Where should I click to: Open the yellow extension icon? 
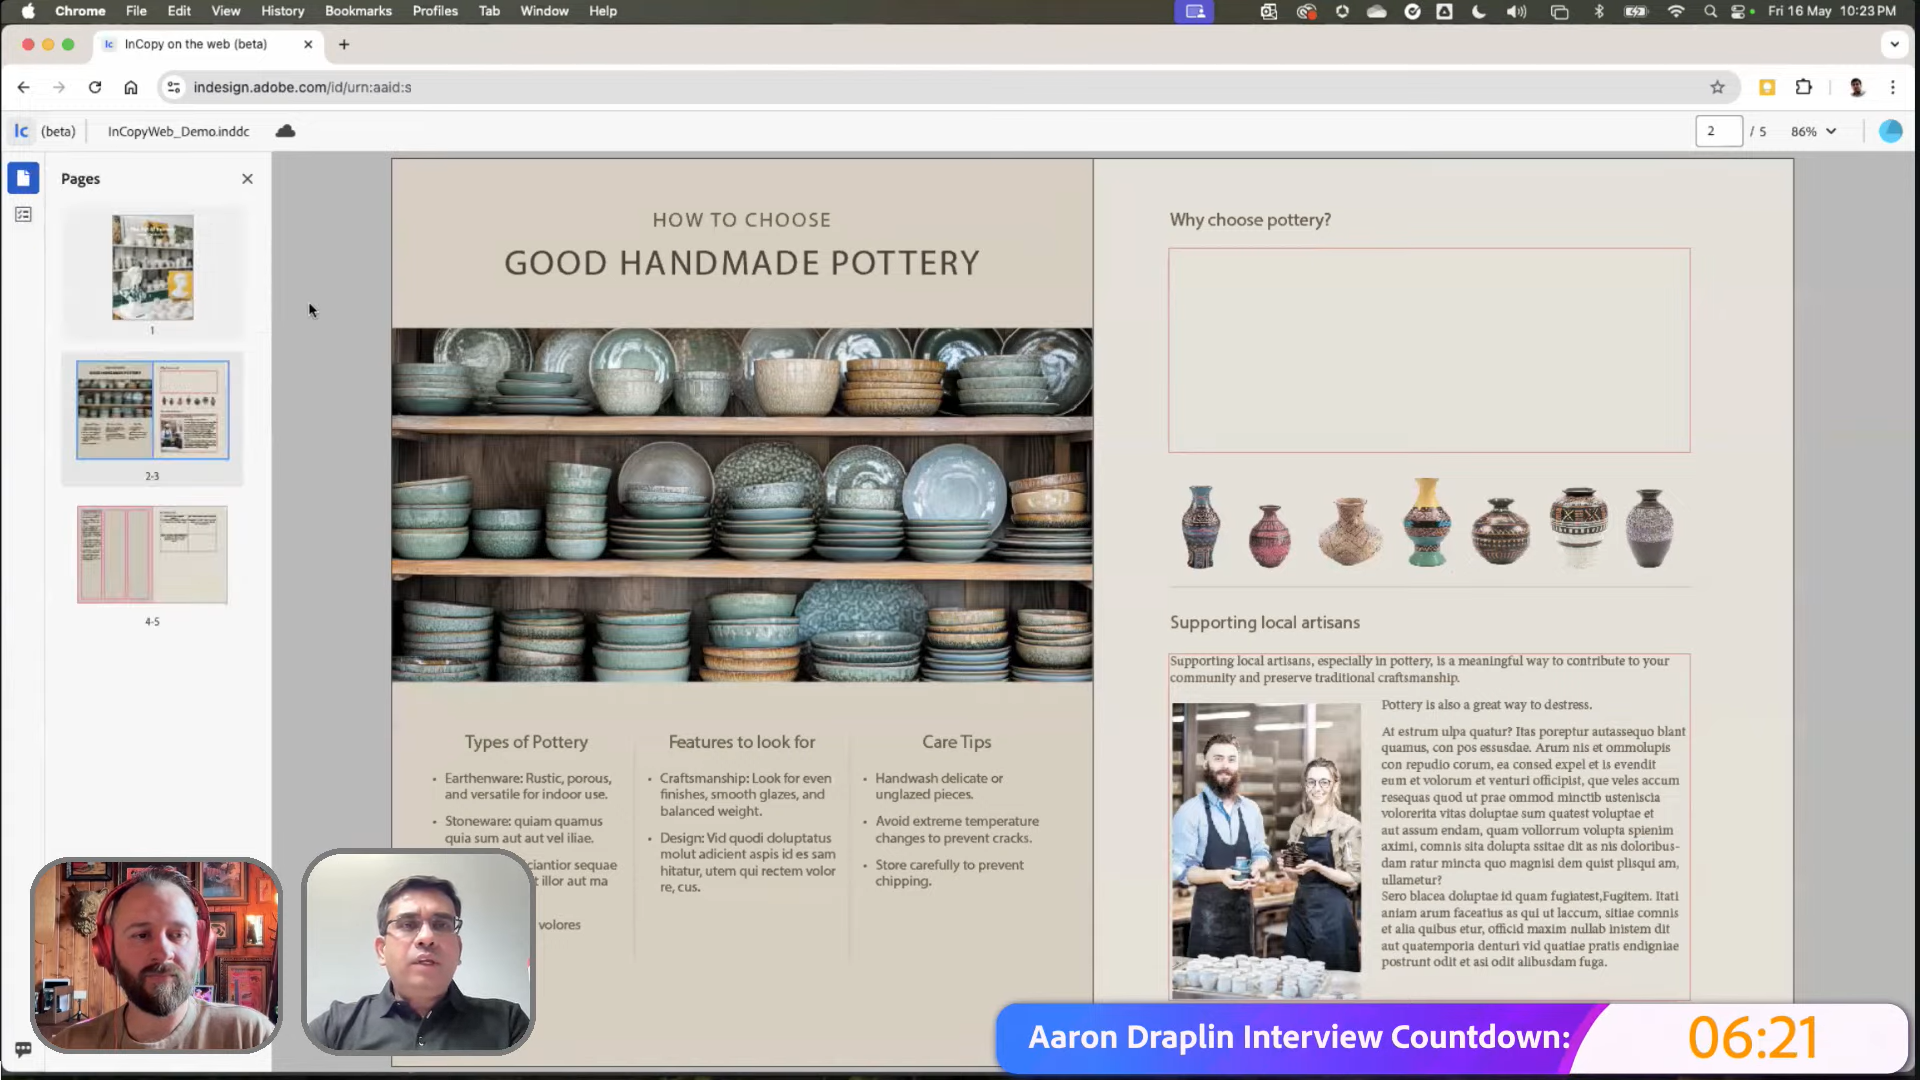coord(1767,87)
